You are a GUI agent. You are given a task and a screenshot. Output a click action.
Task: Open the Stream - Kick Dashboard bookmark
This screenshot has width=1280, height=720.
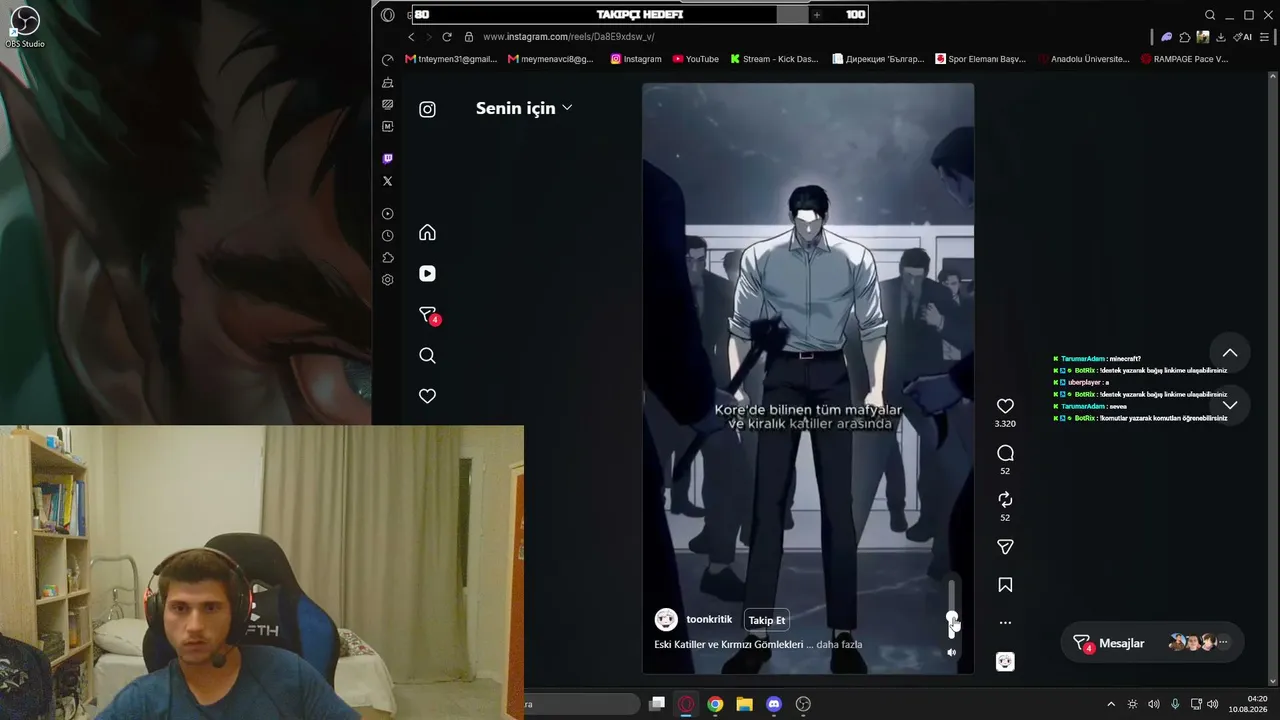tap(774, 59)
